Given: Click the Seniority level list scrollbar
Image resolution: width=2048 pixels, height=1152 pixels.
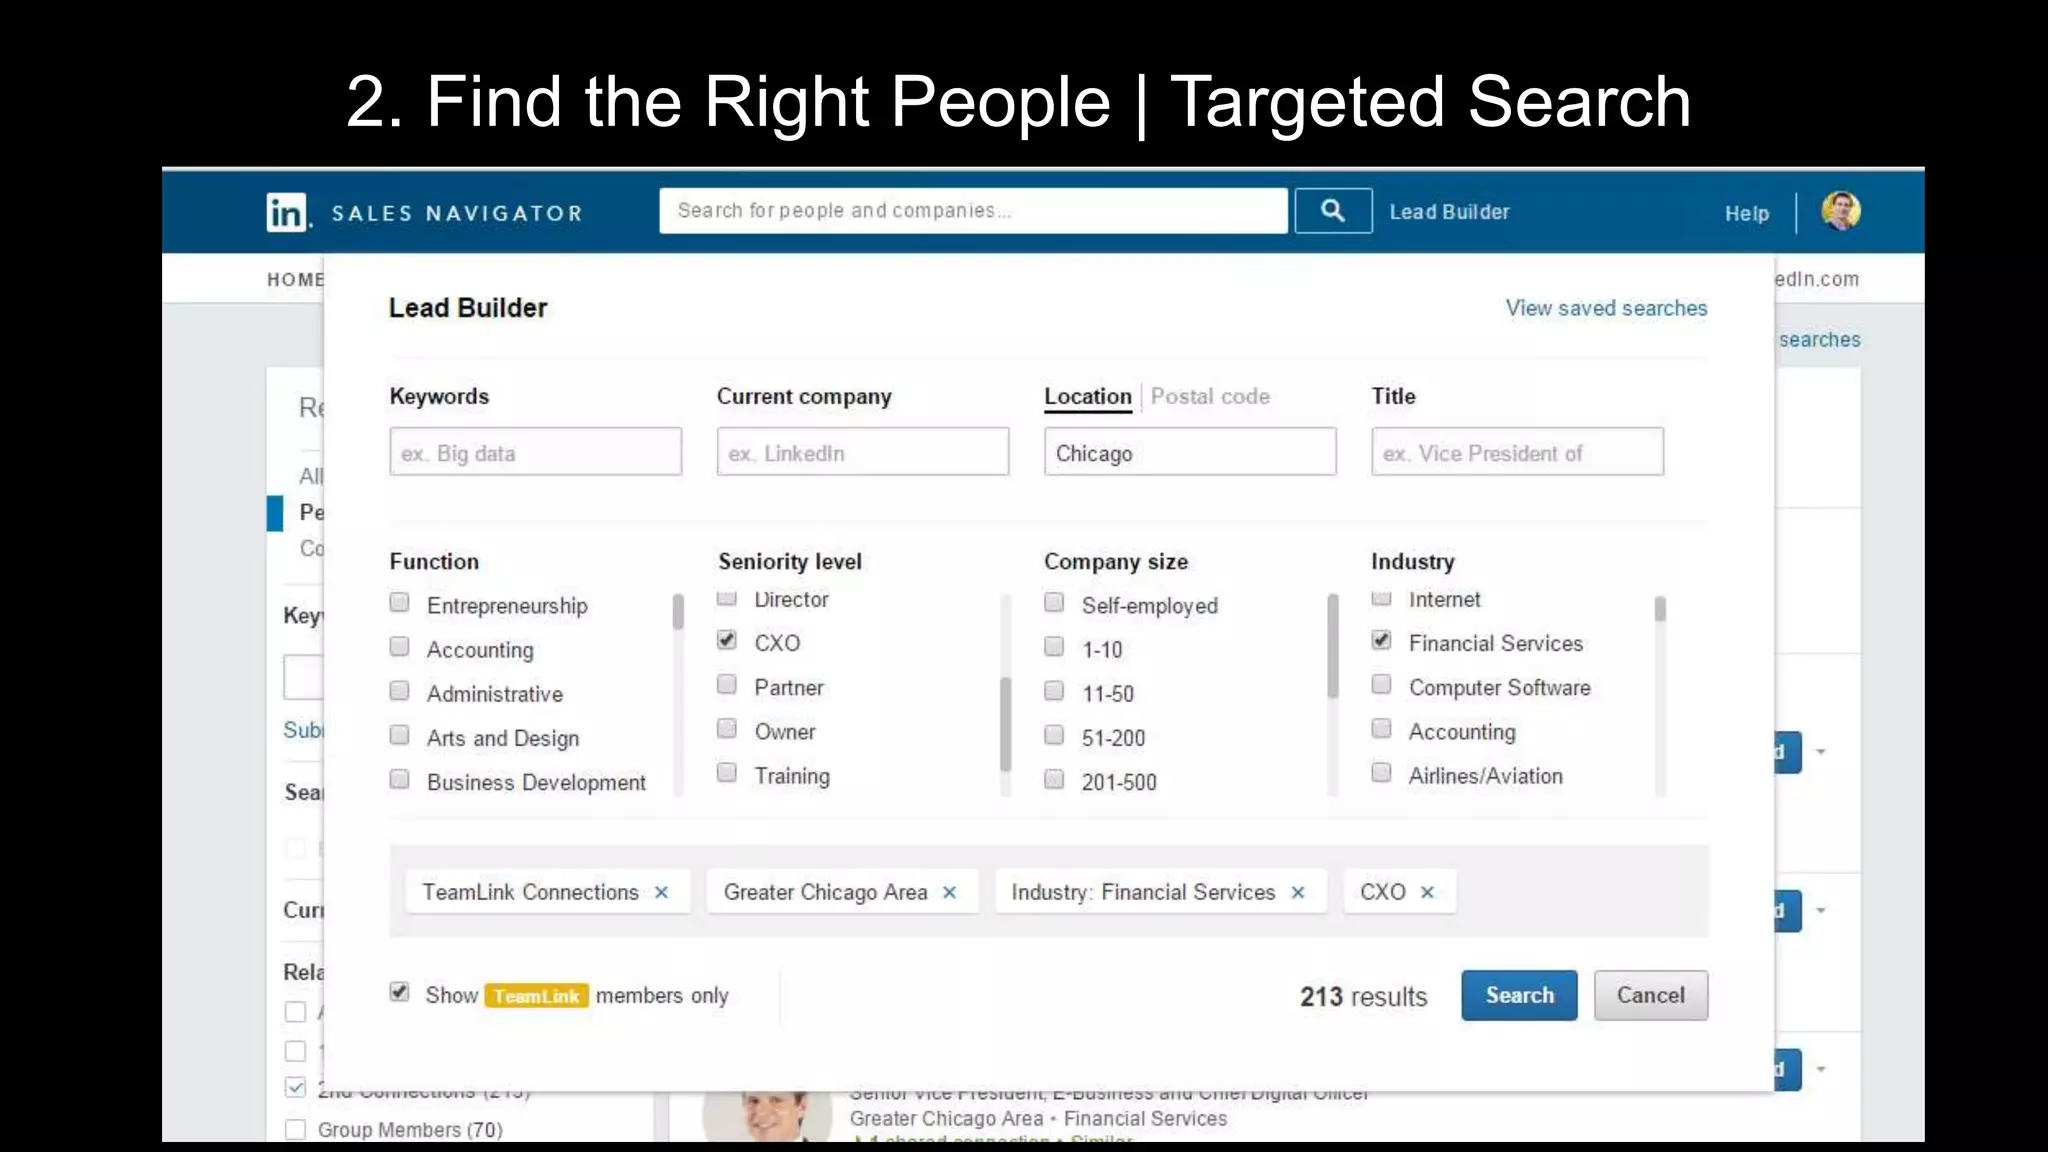Looking at the screenshot, I should pyautogui.click(x=1005, y=724).
